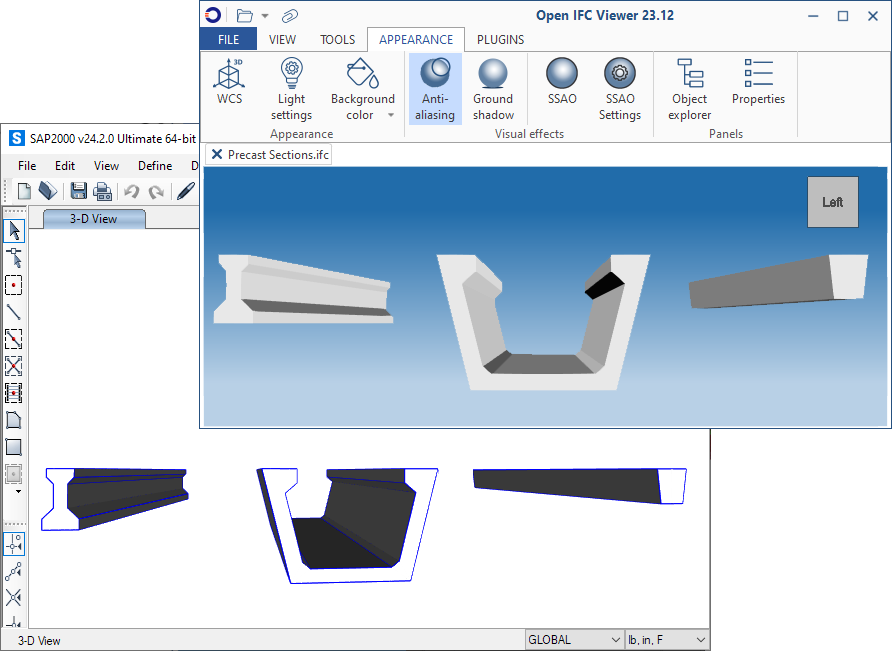Click the Print icon in SAP2000 toolbar
This screenshot has height=651, width=892.
point(102,191)
